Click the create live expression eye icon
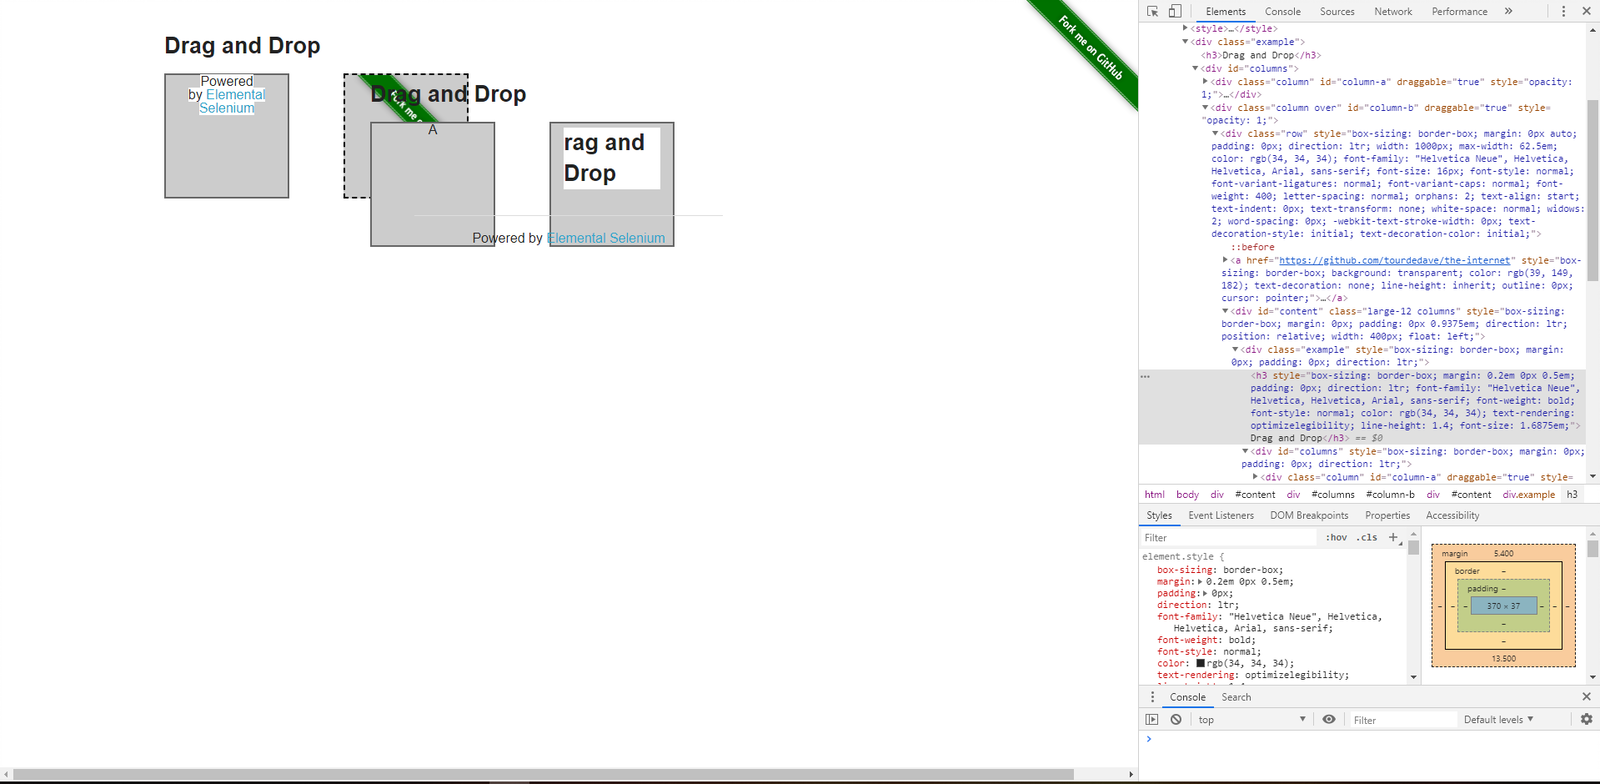1600x784 pixels. (1329, 719)
